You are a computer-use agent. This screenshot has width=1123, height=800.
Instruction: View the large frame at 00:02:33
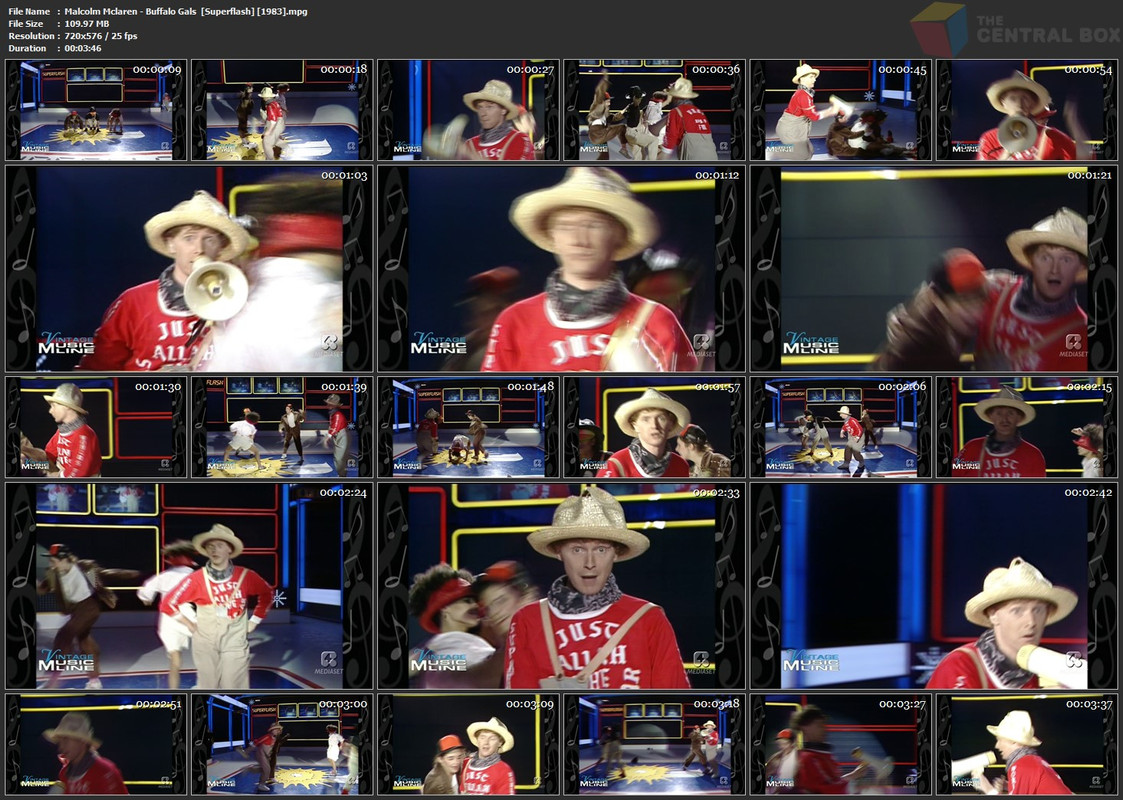click(562, 586)
